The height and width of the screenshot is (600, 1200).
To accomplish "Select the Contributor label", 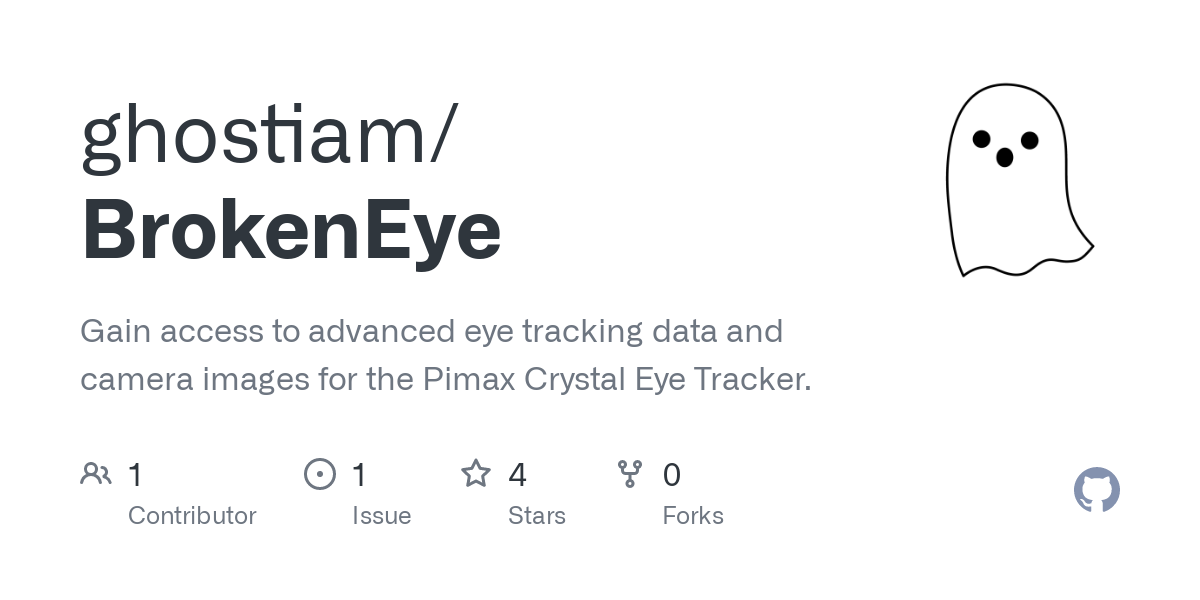I will coord(192,516).
